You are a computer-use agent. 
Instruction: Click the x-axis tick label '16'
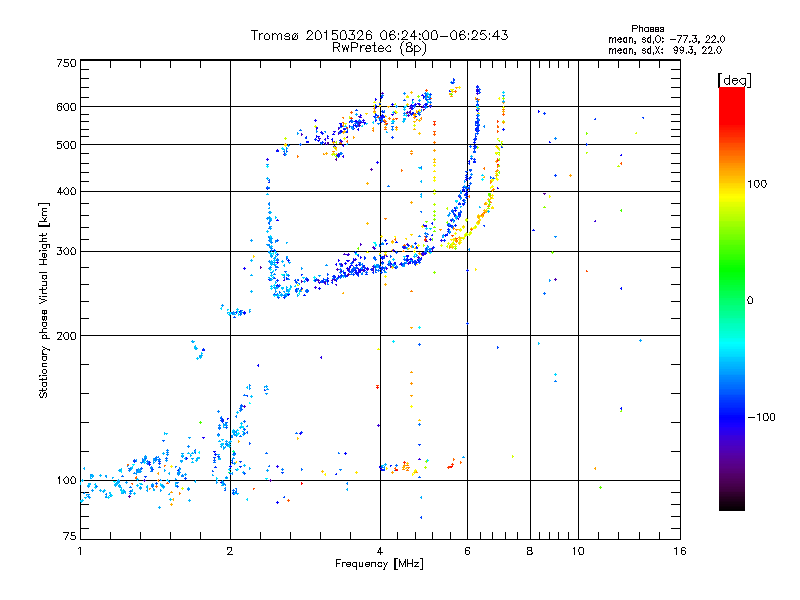tap(680, 551)
